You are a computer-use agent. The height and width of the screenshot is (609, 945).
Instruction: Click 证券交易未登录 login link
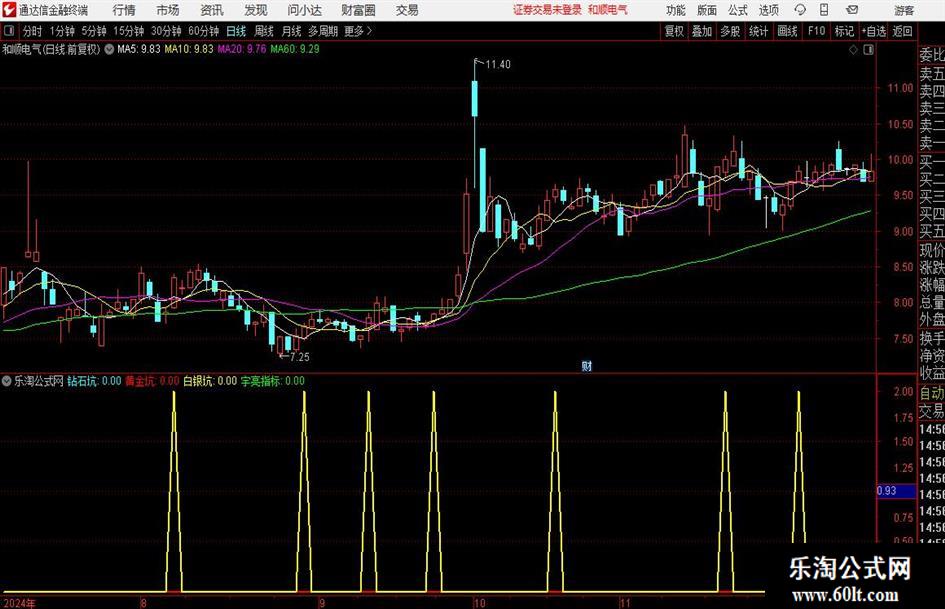pos(547,10)
